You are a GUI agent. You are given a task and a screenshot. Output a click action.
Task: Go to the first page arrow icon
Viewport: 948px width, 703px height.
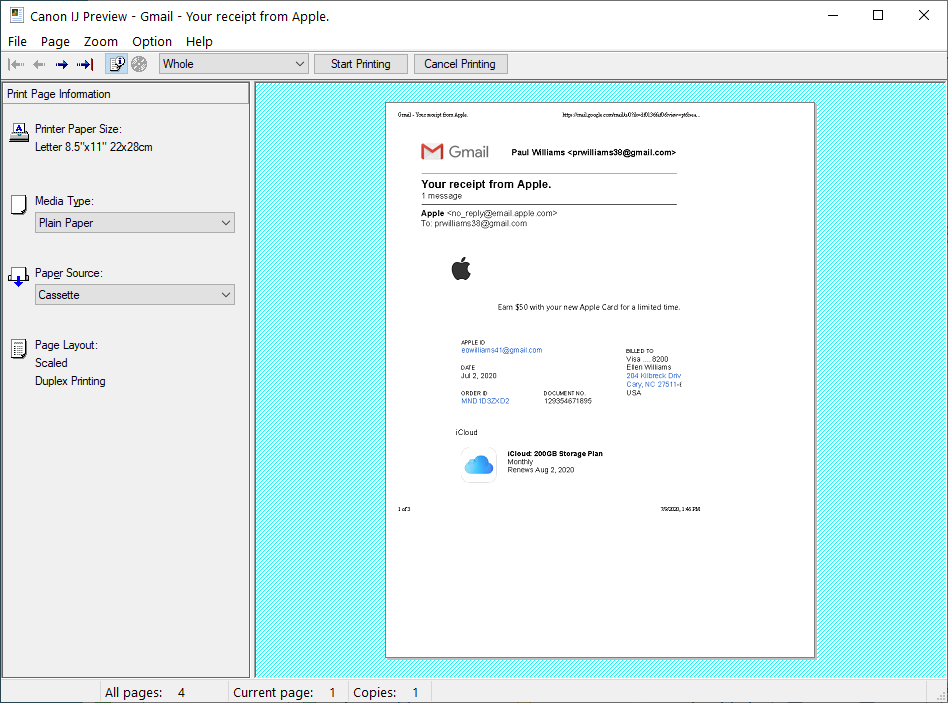click(x=16, y=64)
